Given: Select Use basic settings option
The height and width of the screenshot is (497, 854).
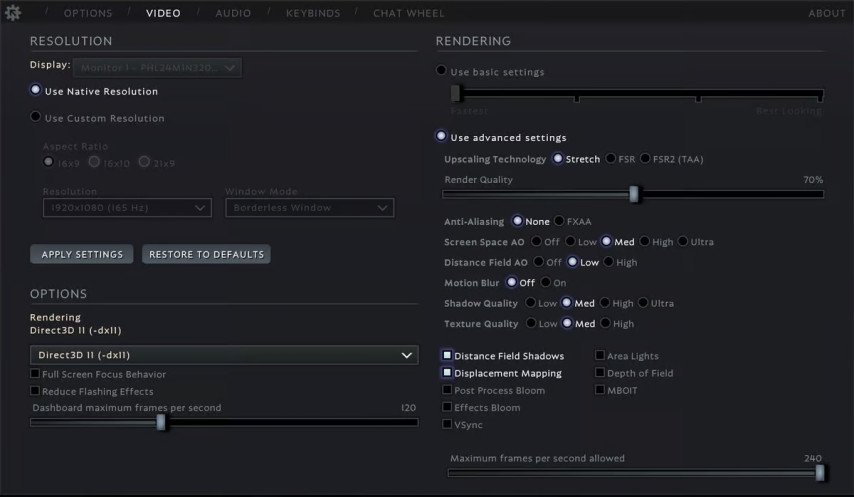Looking at the screenshot, I should [441, 71].
